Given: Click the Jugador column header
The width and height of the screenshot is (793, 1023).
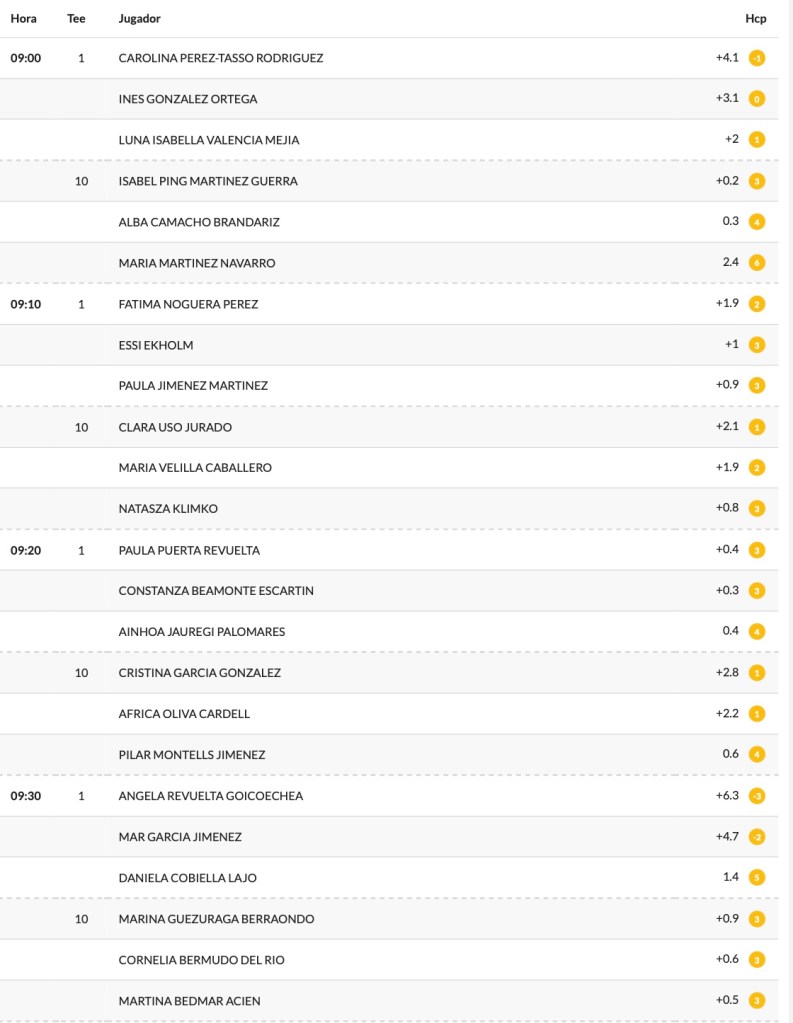Looking at the screenshot, I should click(x=139, y=18).
